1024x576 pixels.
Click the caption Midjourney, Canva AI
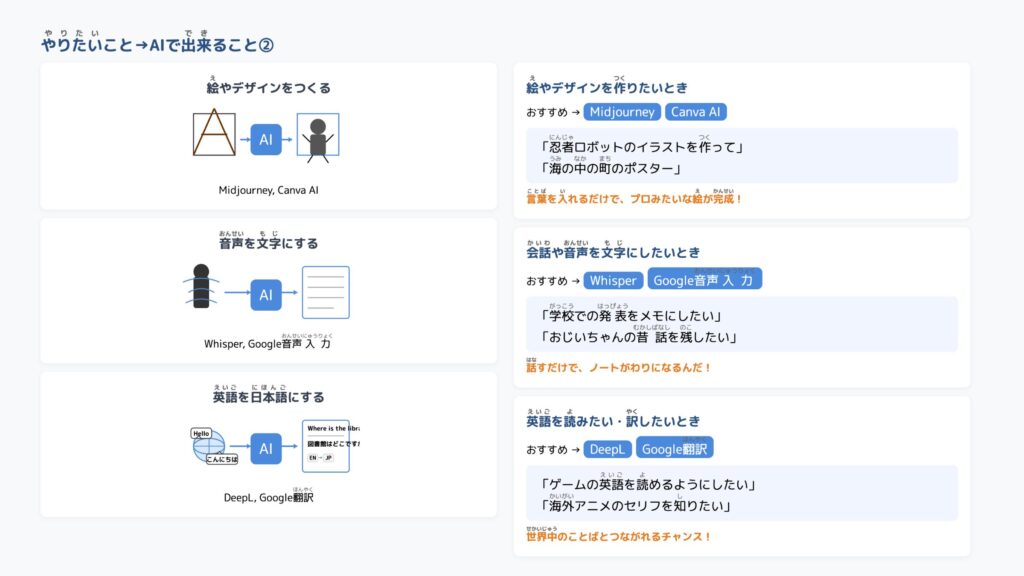268,190
